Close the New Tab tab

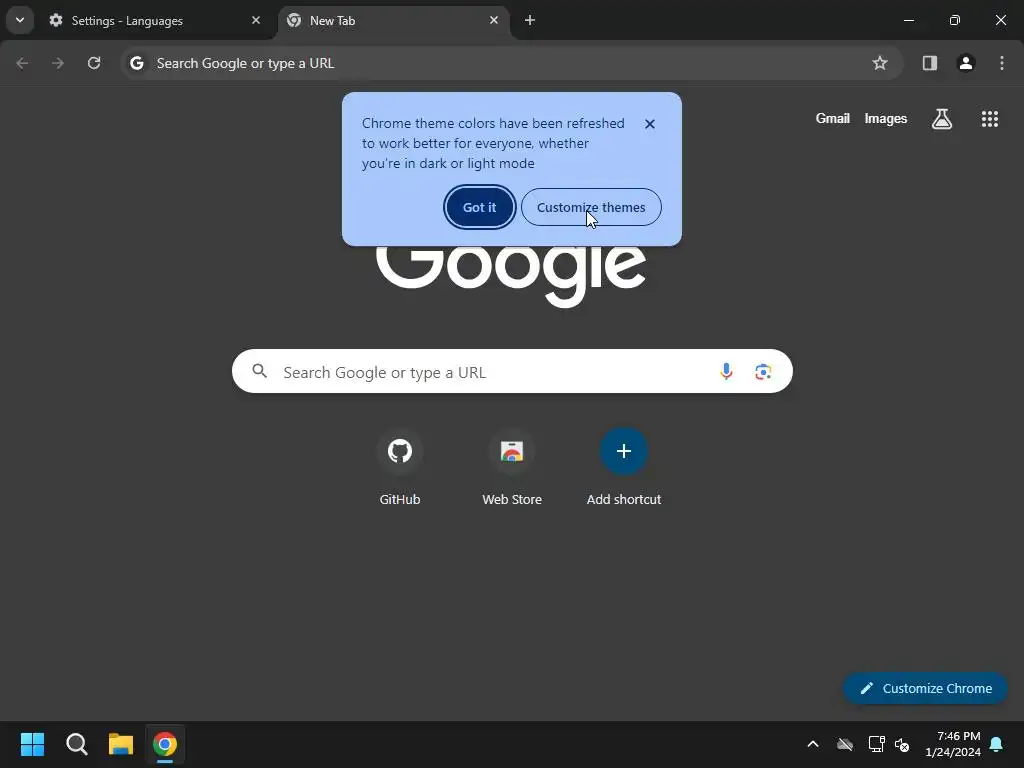coord(494,20)
